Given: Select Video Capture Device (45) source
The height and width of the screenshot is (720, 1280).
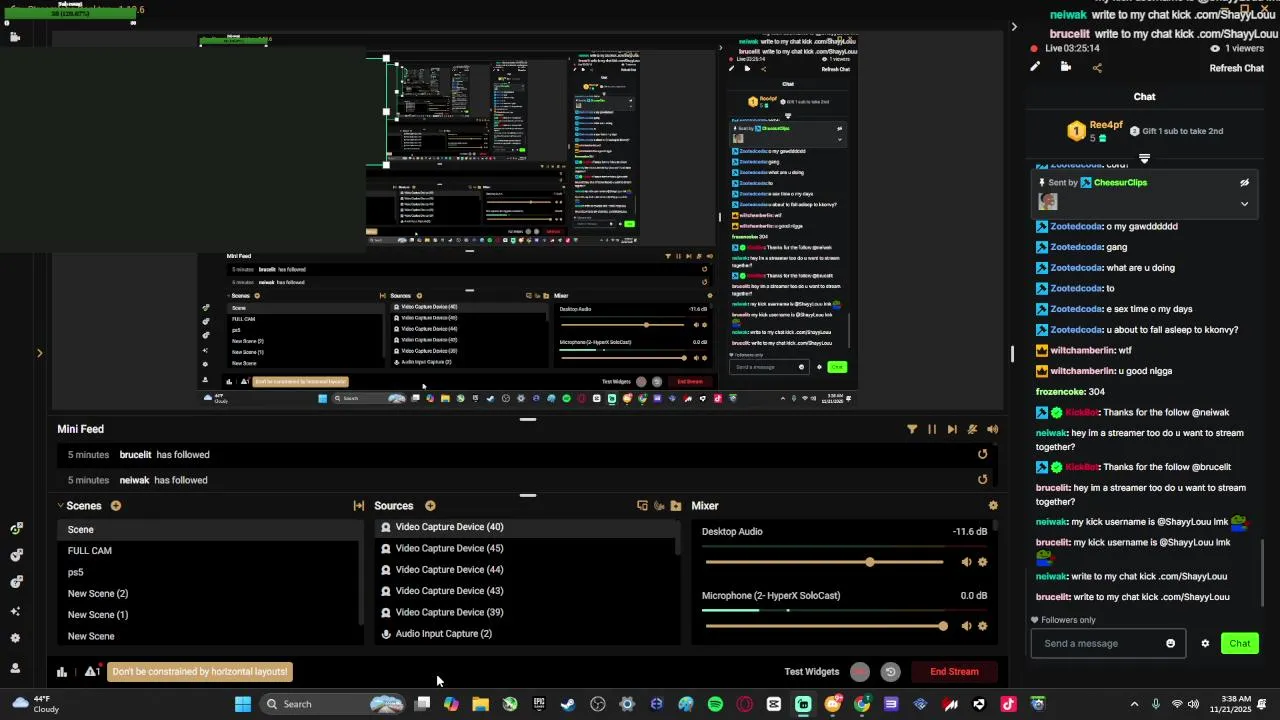Looking at the screenshot, I should [x=526, y=548].
